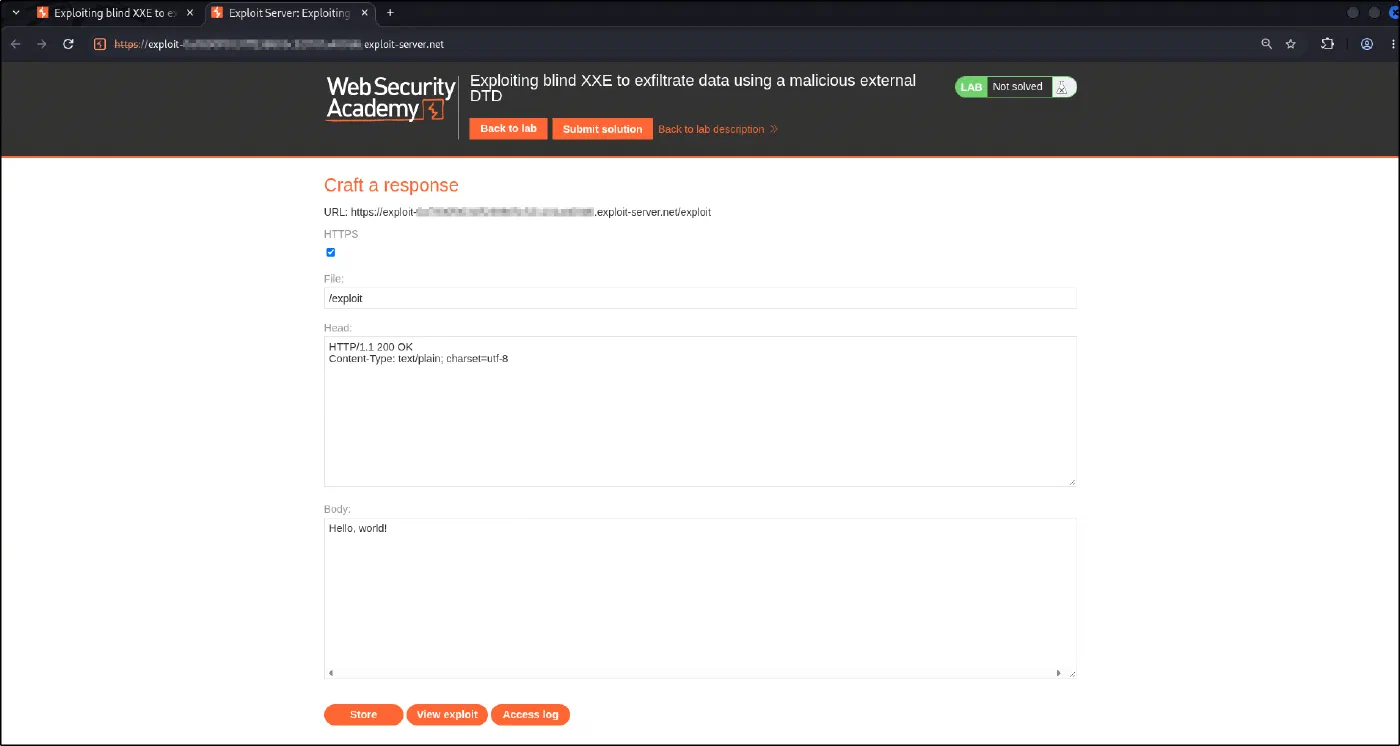Click the 'Craft a response' heading
Image resolution: width=1400 pixels, height=746 pixels.
(x=391, y=185)
